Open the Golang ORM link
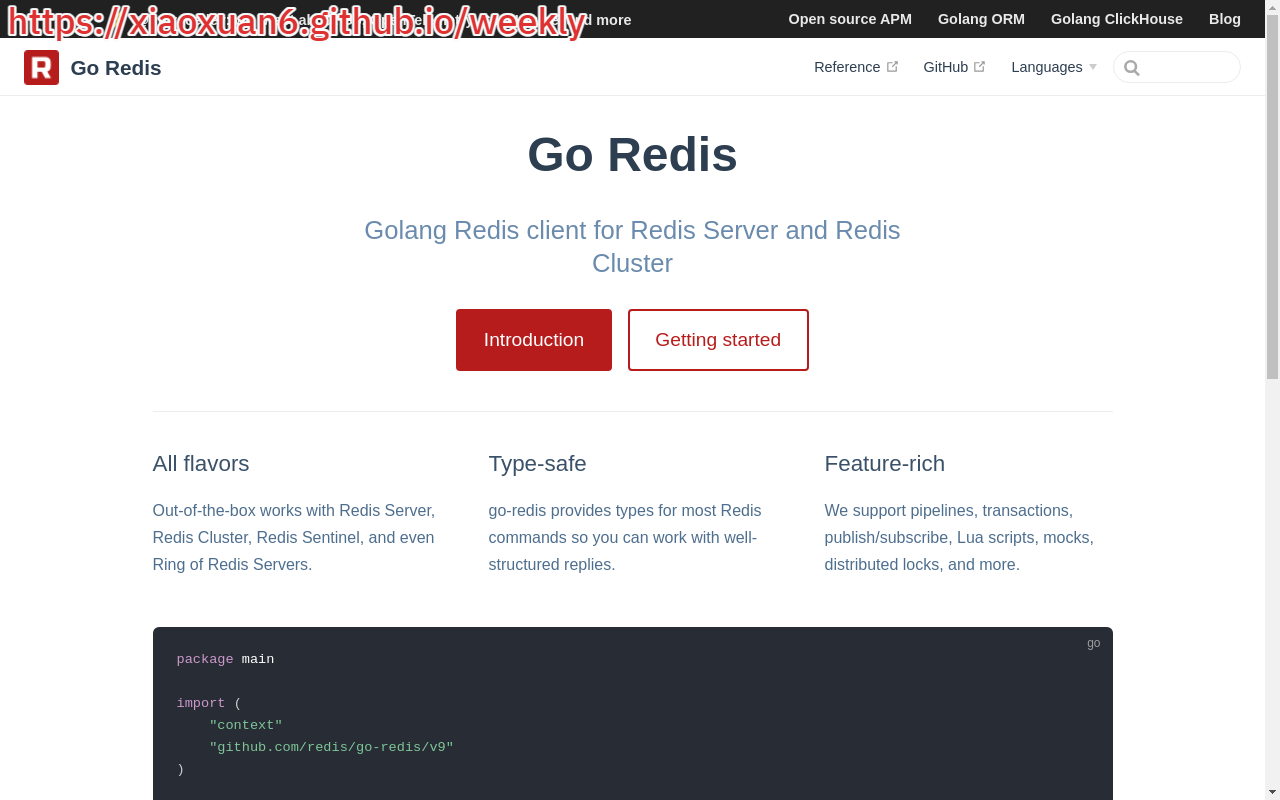Screen dimensions: 1280x800 tap(981, 19)
